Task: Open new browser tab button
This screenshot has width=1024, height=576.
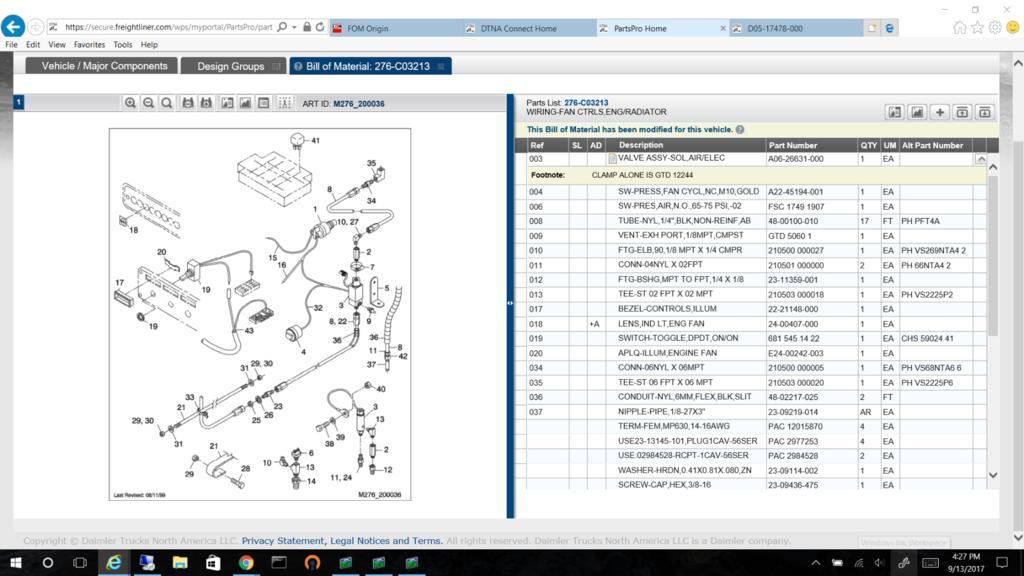Action: click(872, 28)
